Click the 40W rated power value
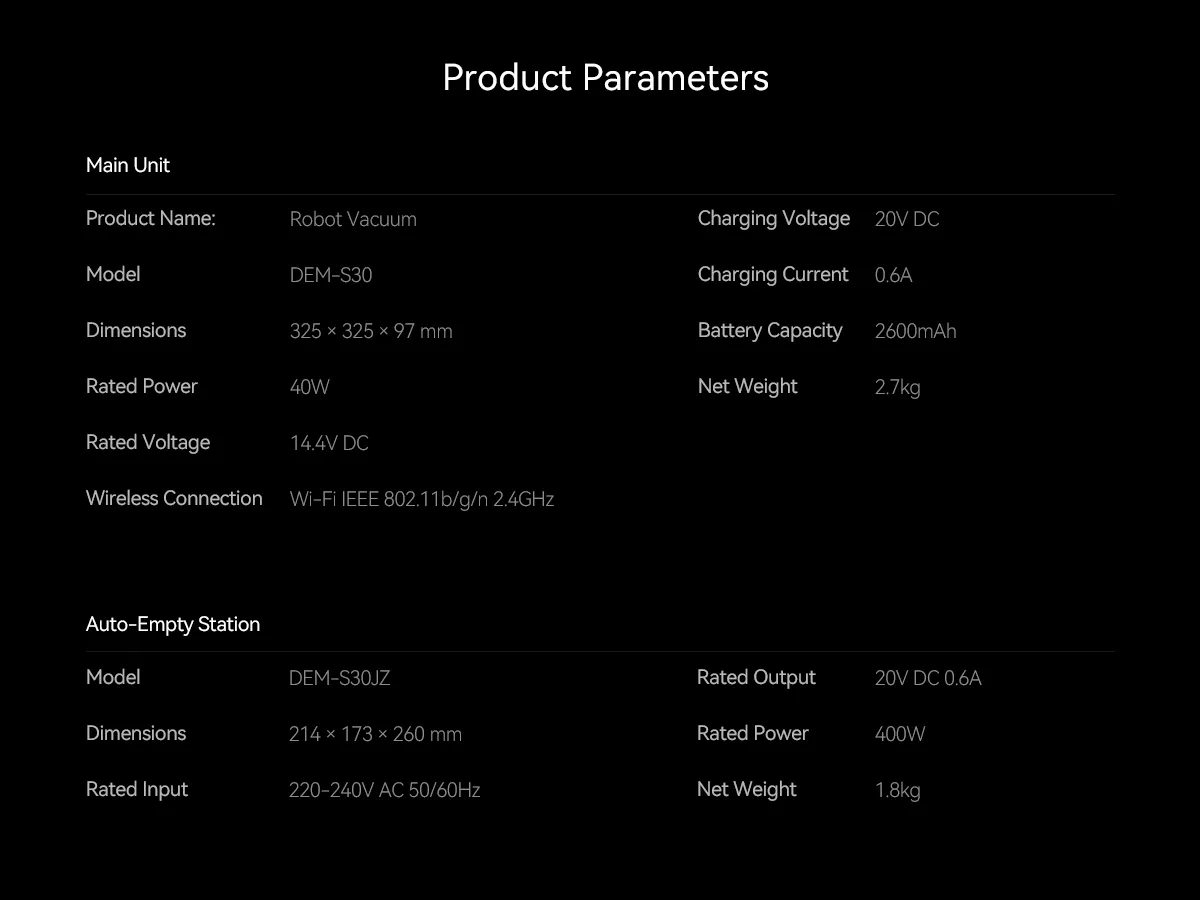 point(309,387)
